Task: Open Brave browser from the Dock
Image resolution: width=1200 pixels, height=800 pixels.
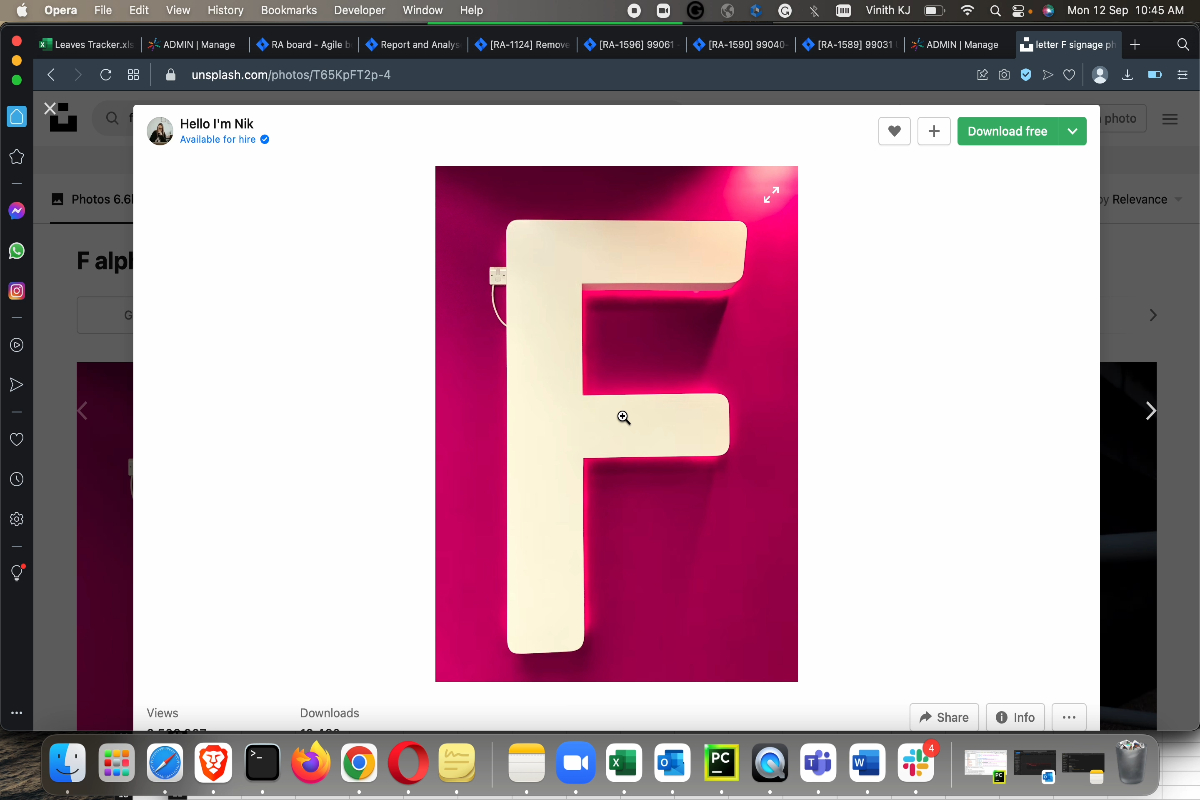Action: 213,763
